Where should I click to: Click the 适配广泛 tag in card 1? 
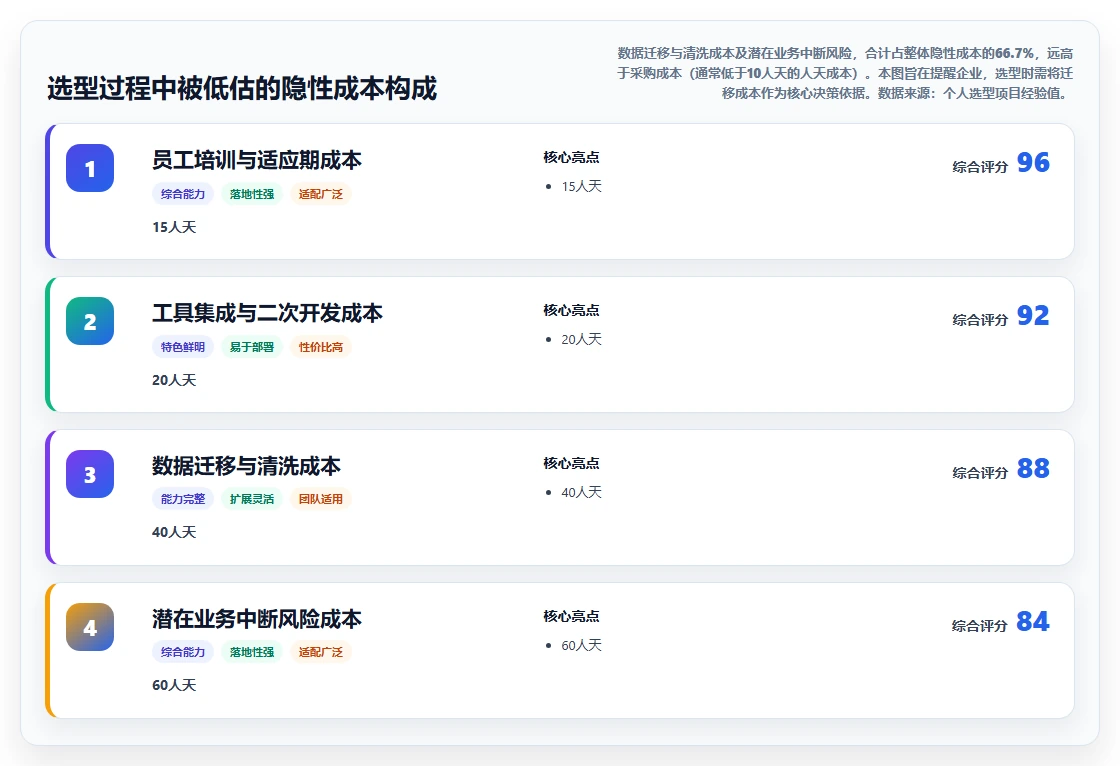(x=321, y=194)
